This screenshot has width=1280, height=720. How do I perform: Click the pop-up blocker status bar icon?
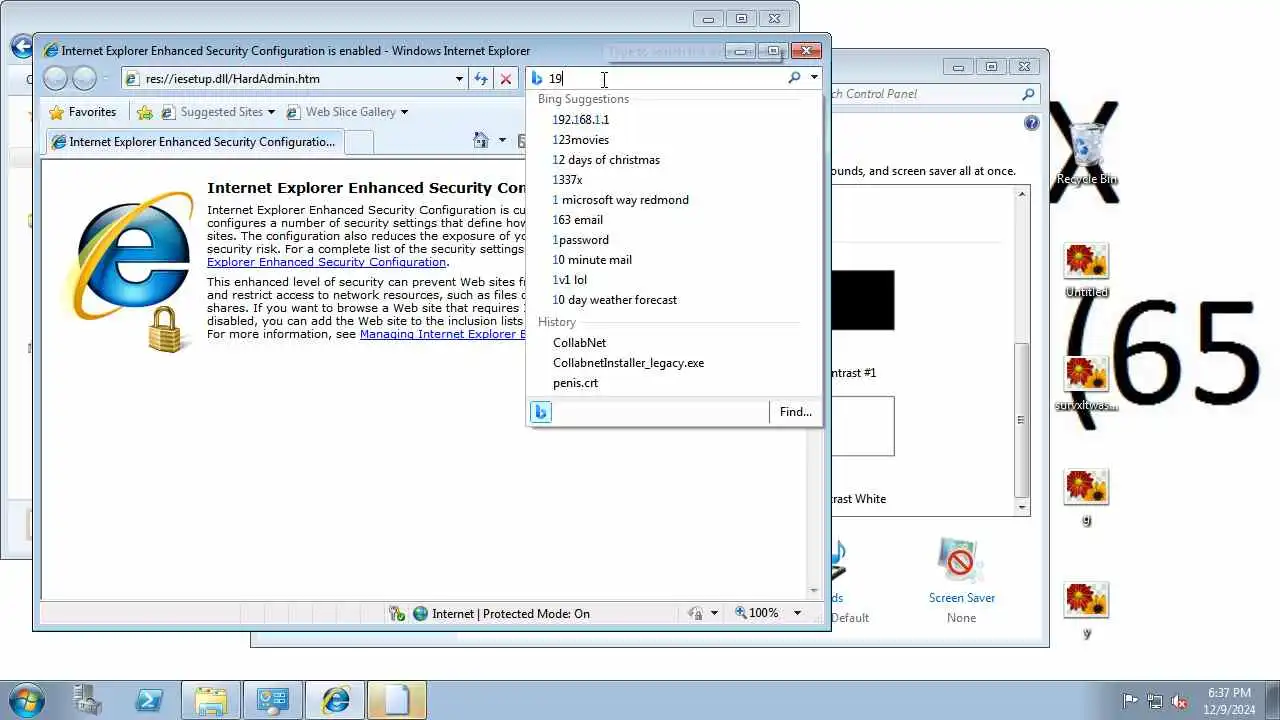[397, 614]
